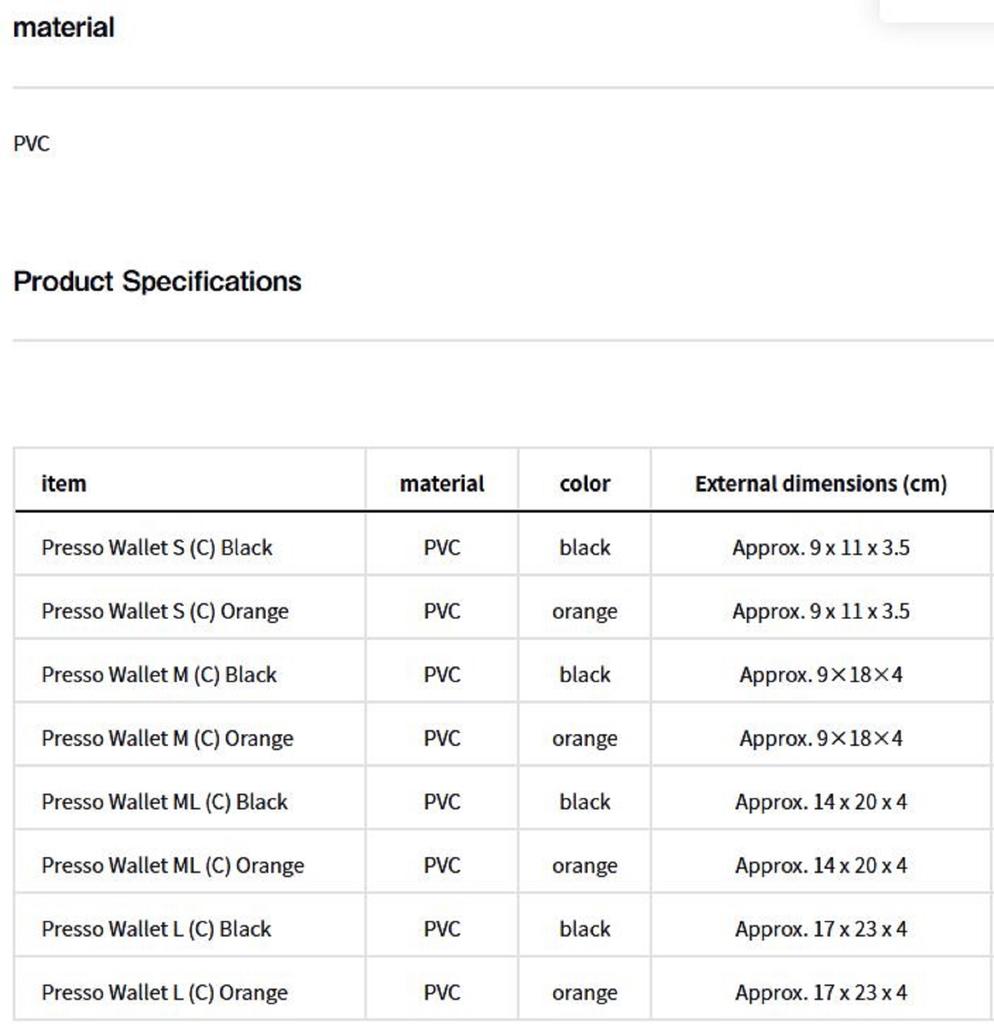Screen dimensions: 994x1024
Task: Click the Presso Wallet M (C) Orange item
Action: point(167,739)
